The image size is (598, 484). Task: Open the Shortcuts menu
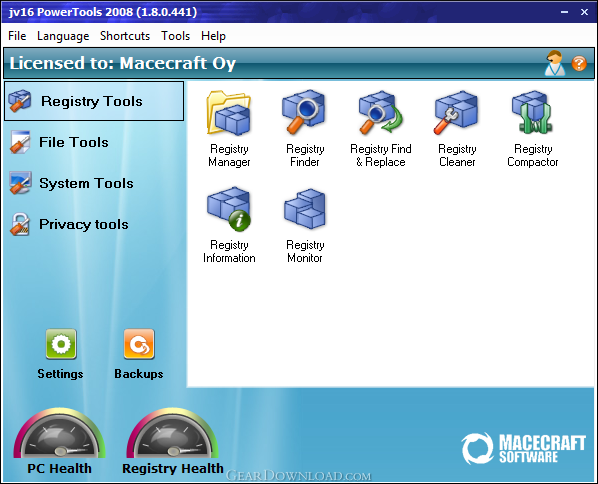125,36
